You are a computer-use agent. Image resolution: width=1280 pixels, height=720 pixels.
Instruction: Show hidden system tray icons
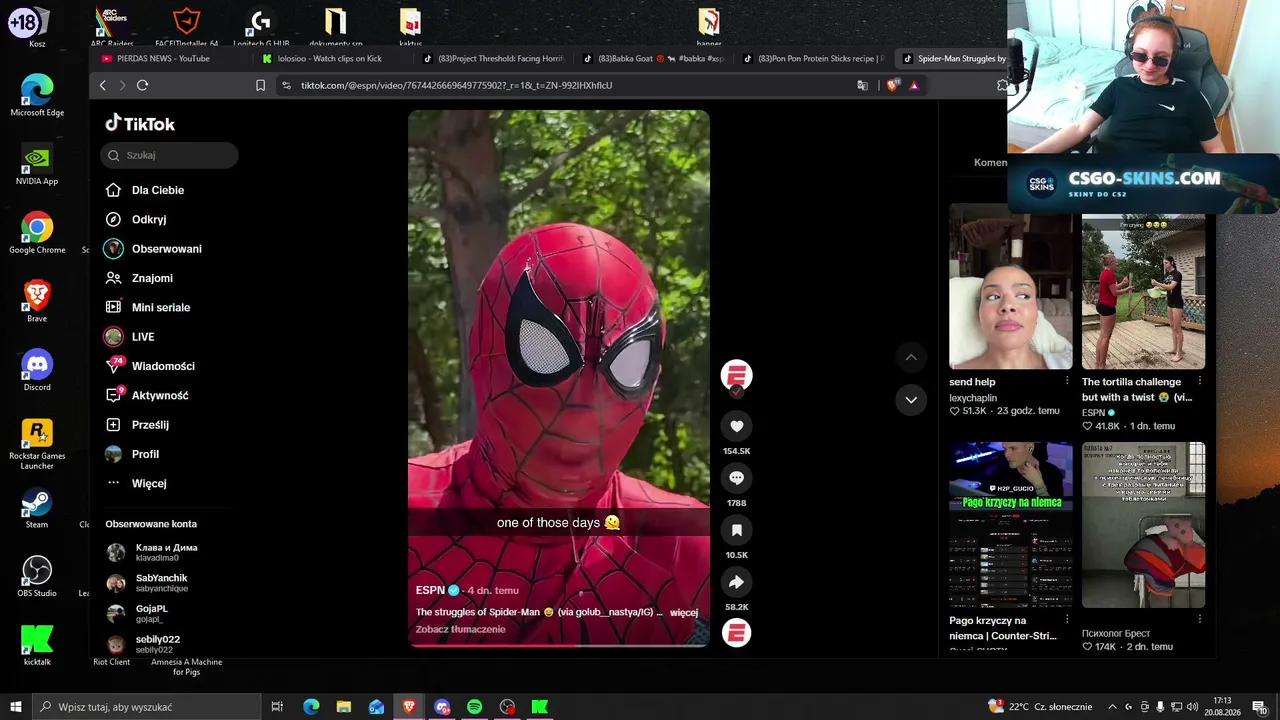pos(1112,707)
